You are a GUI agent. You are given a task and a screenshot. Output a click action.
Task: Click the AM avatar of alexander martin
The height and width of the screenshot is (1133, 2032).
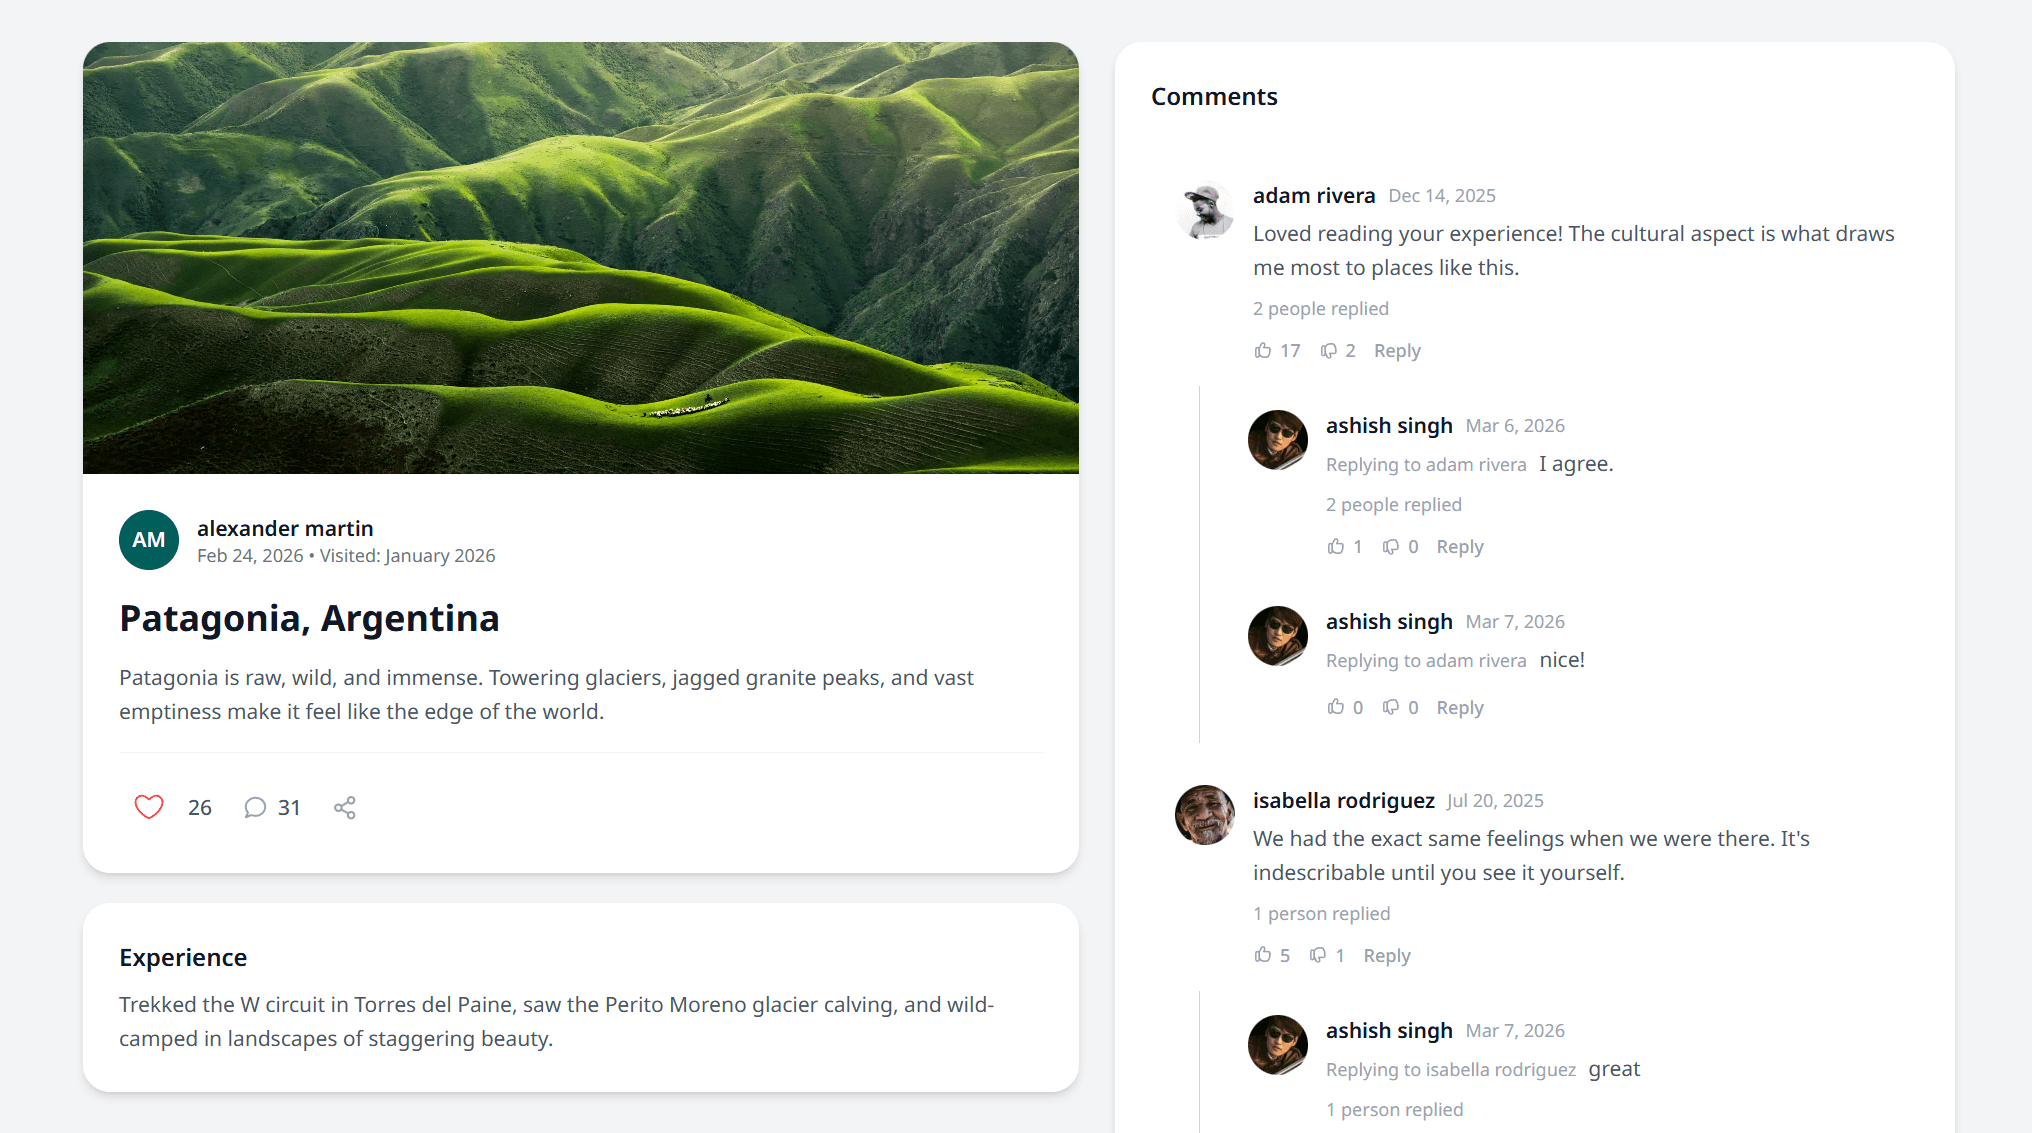pyautogui.click(x=148, y=540)
